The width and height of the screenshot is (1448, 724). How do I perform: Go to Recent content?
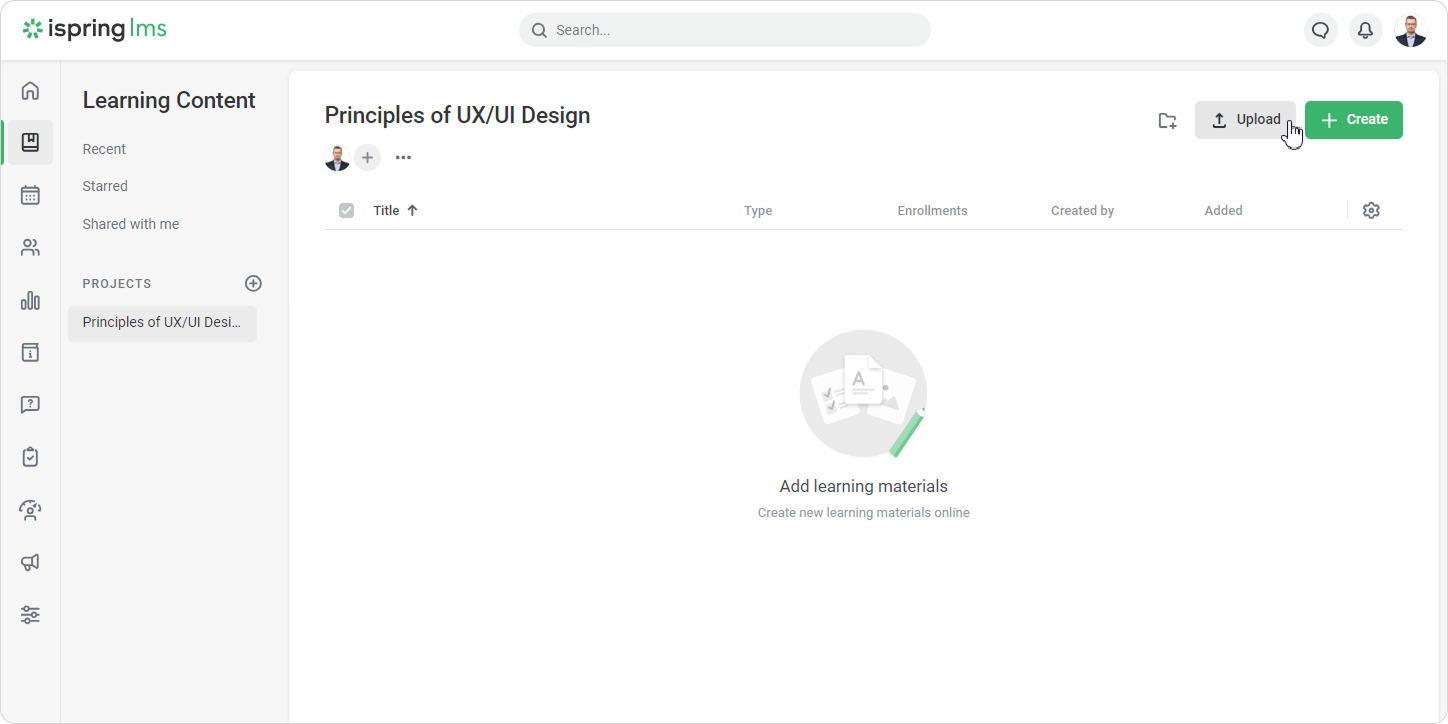click(104, 149)
